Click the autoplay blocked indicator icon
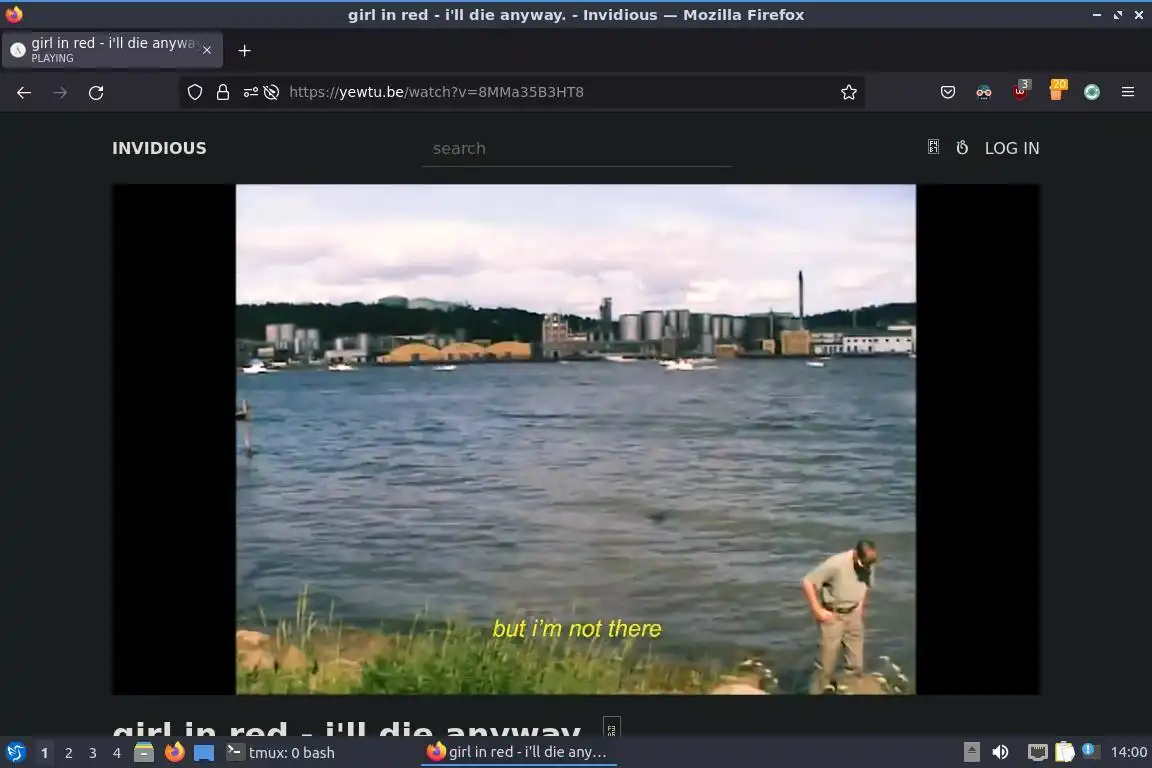The height and width of the screenshot is (768, 1152). [271, 92]
